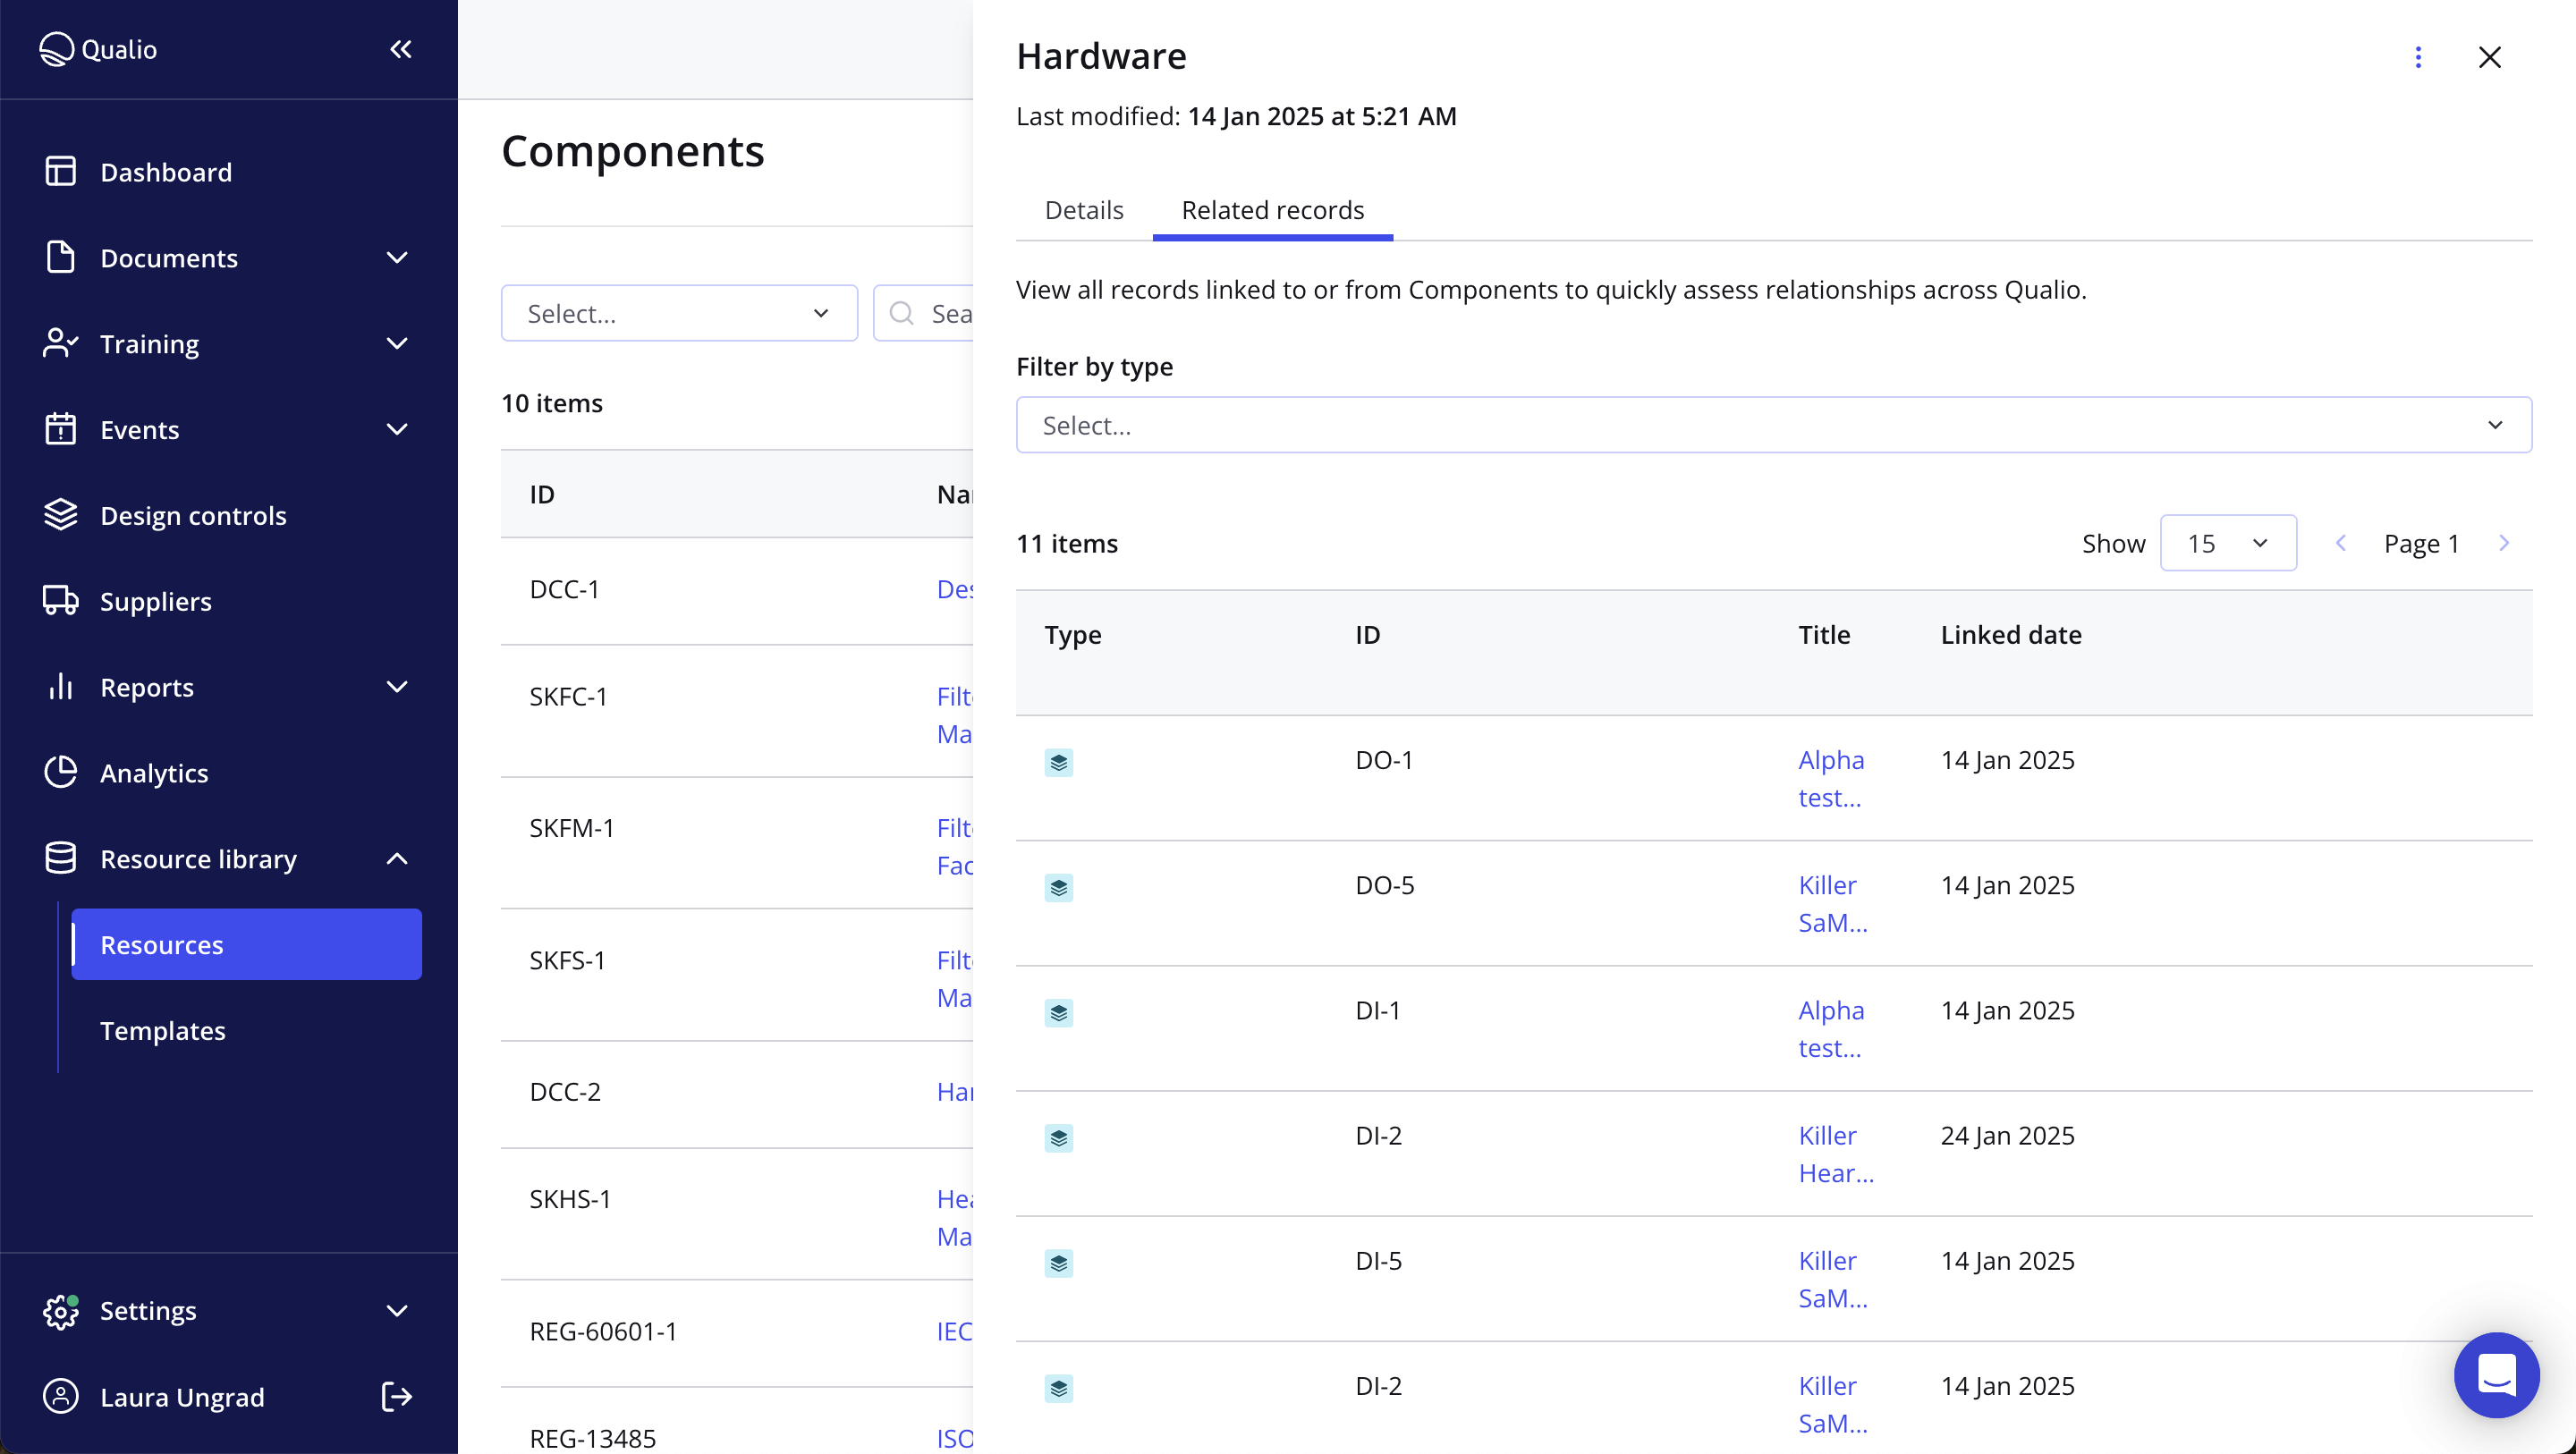
Task: Select Templates in the sidebar
Action: pyautogui.click(x=163, y=1030)
